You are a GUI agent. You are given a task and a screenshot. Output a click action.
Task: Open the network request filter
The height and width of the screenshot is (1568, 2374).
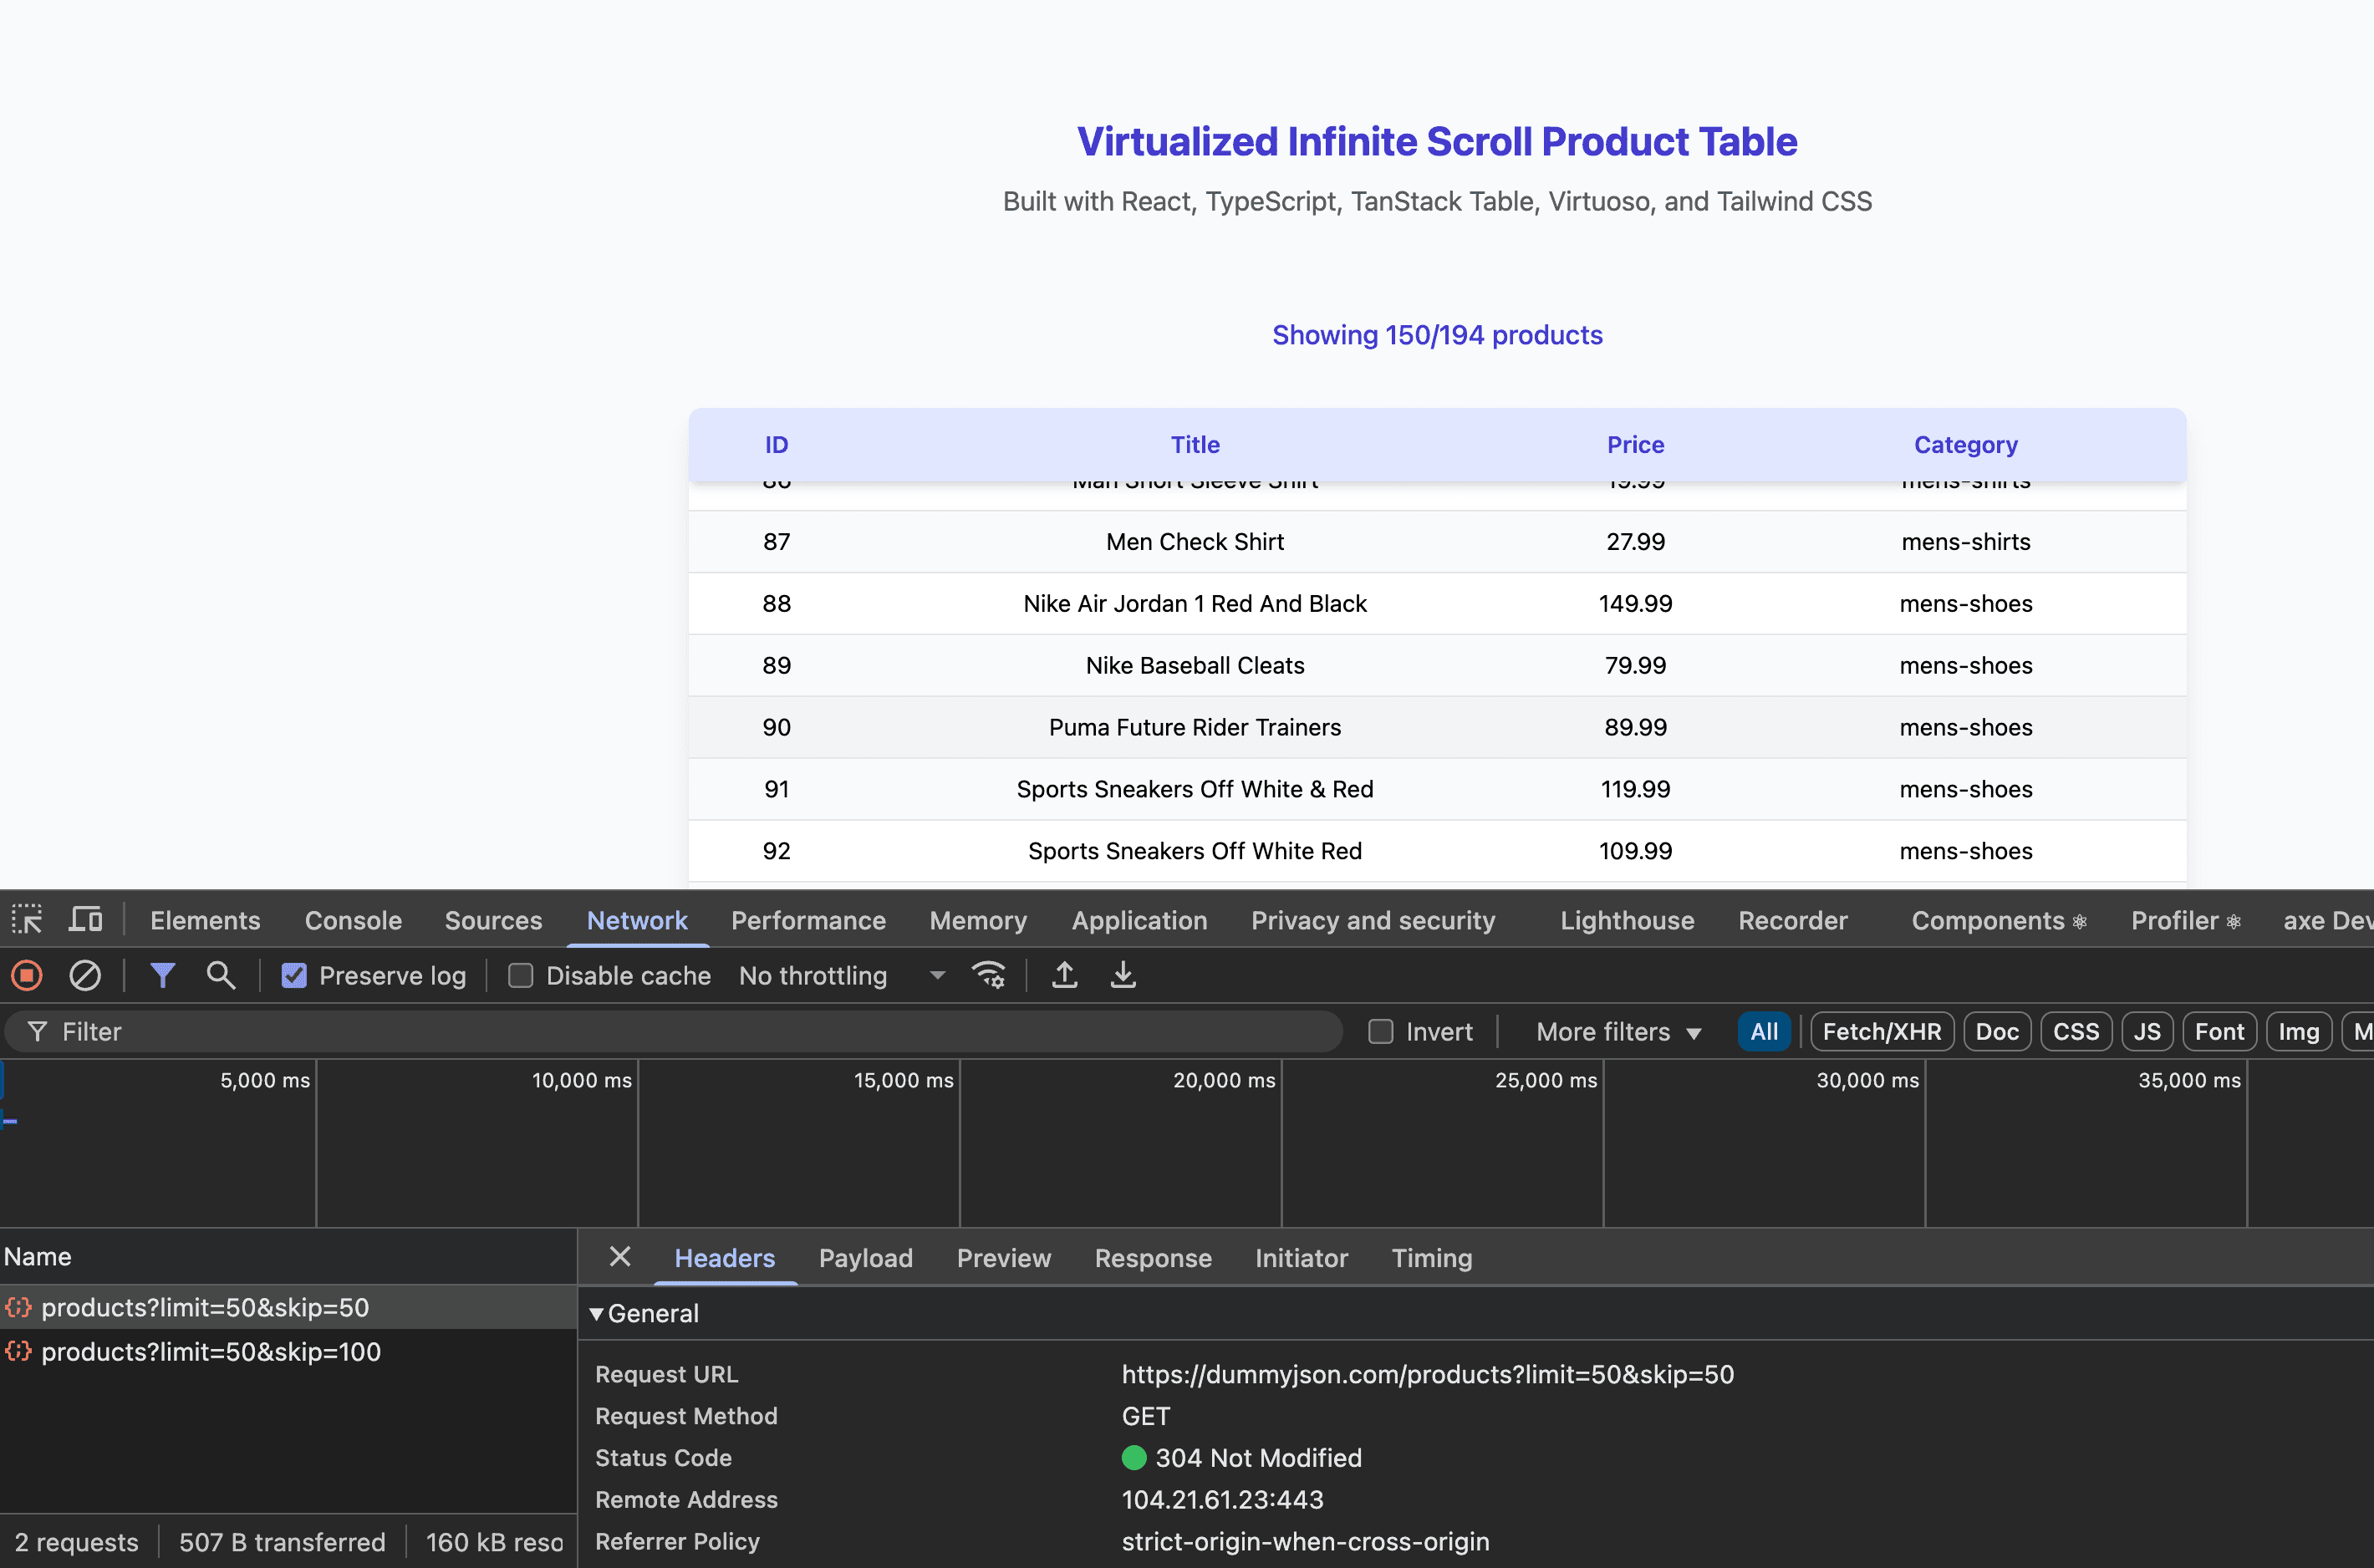pyautogui.click(x=163, y=975)
